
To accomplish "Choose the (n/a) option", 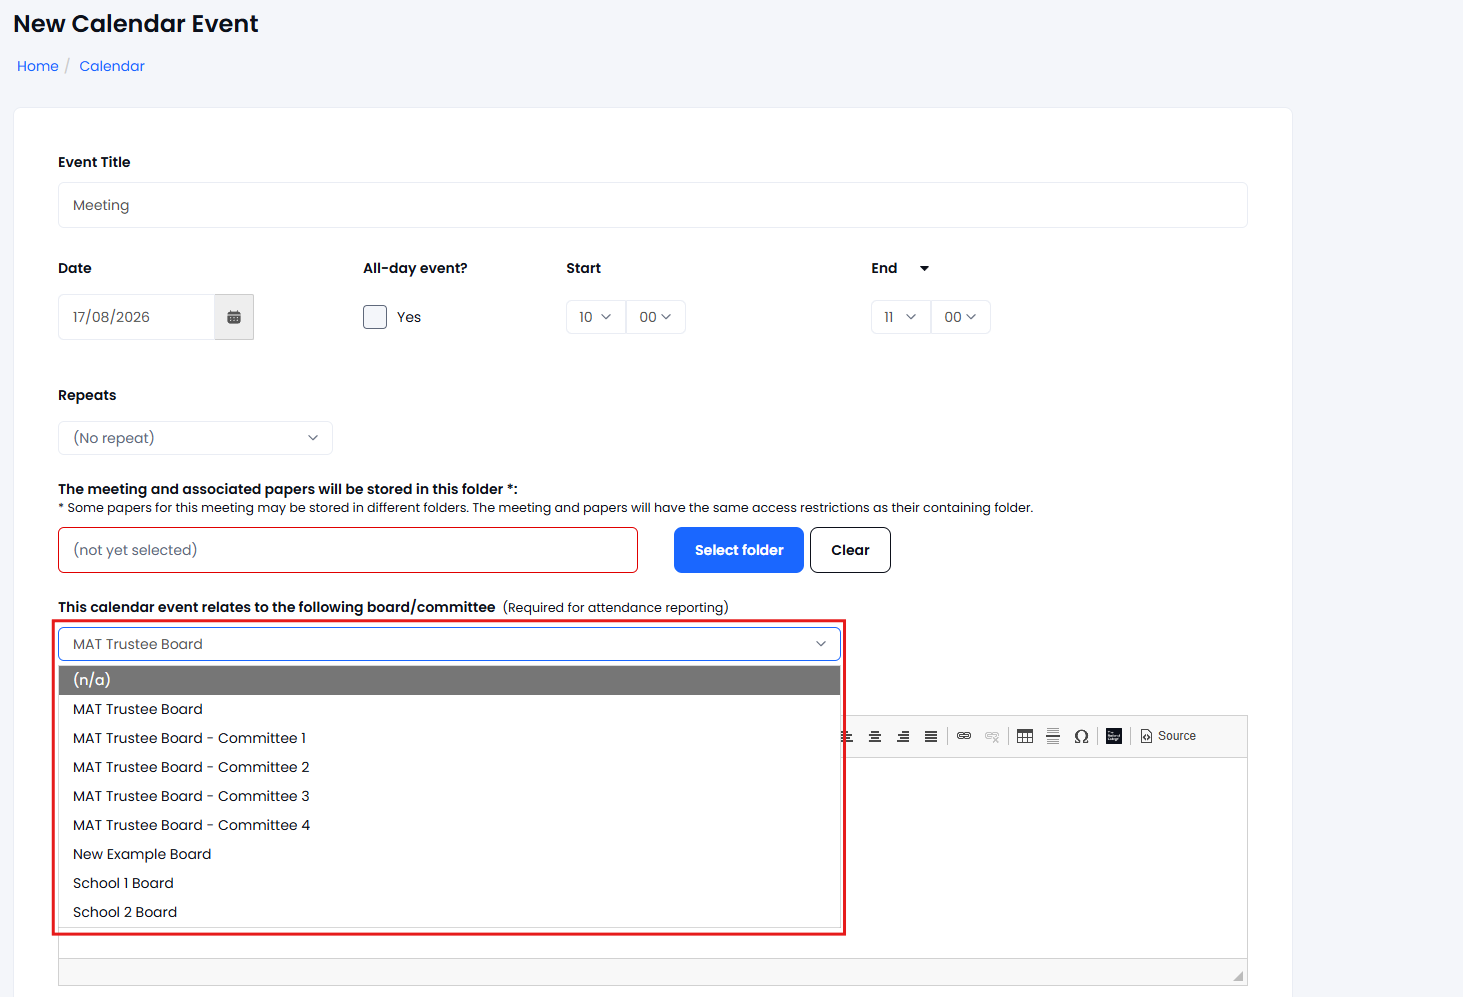I will click(449, 680).
